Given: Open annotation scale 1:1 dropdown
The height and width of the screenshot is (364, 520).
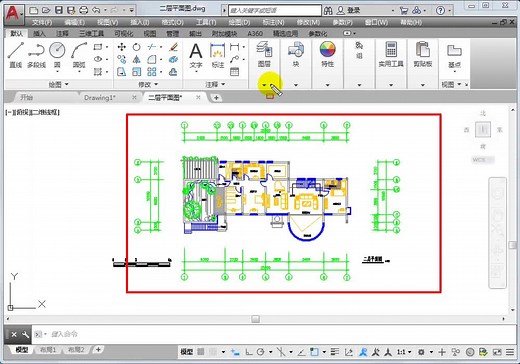Looking at the screenshot, I should 404,352.
